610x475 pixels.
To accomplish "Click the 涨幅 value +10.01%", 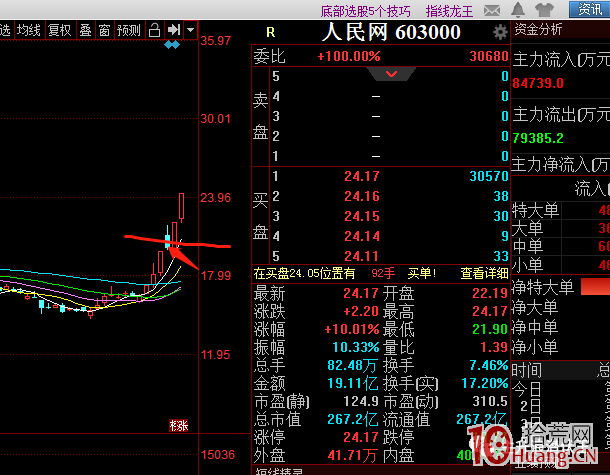I will [x=352, y=329].
